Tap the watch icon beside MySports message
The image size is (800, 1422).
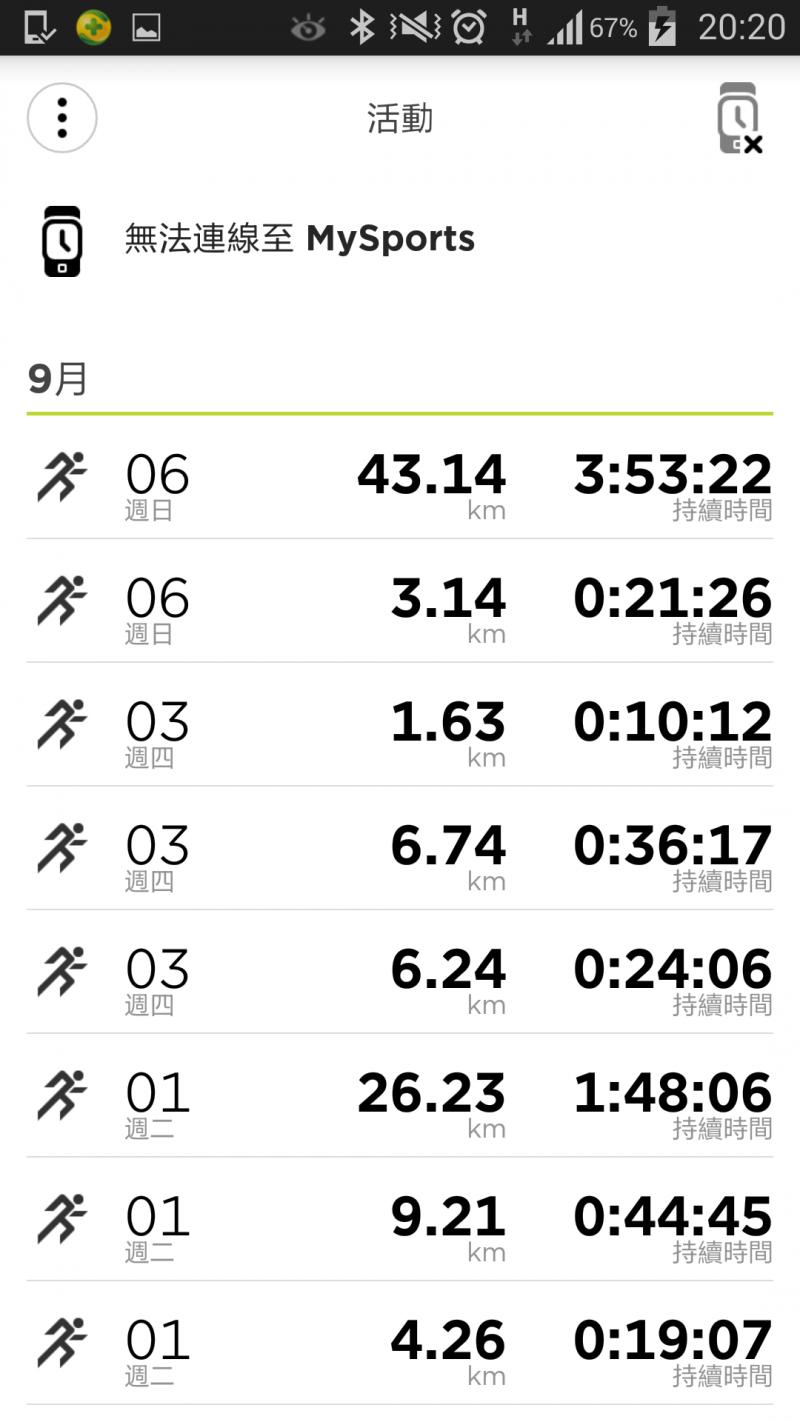[x=62, y=240]
